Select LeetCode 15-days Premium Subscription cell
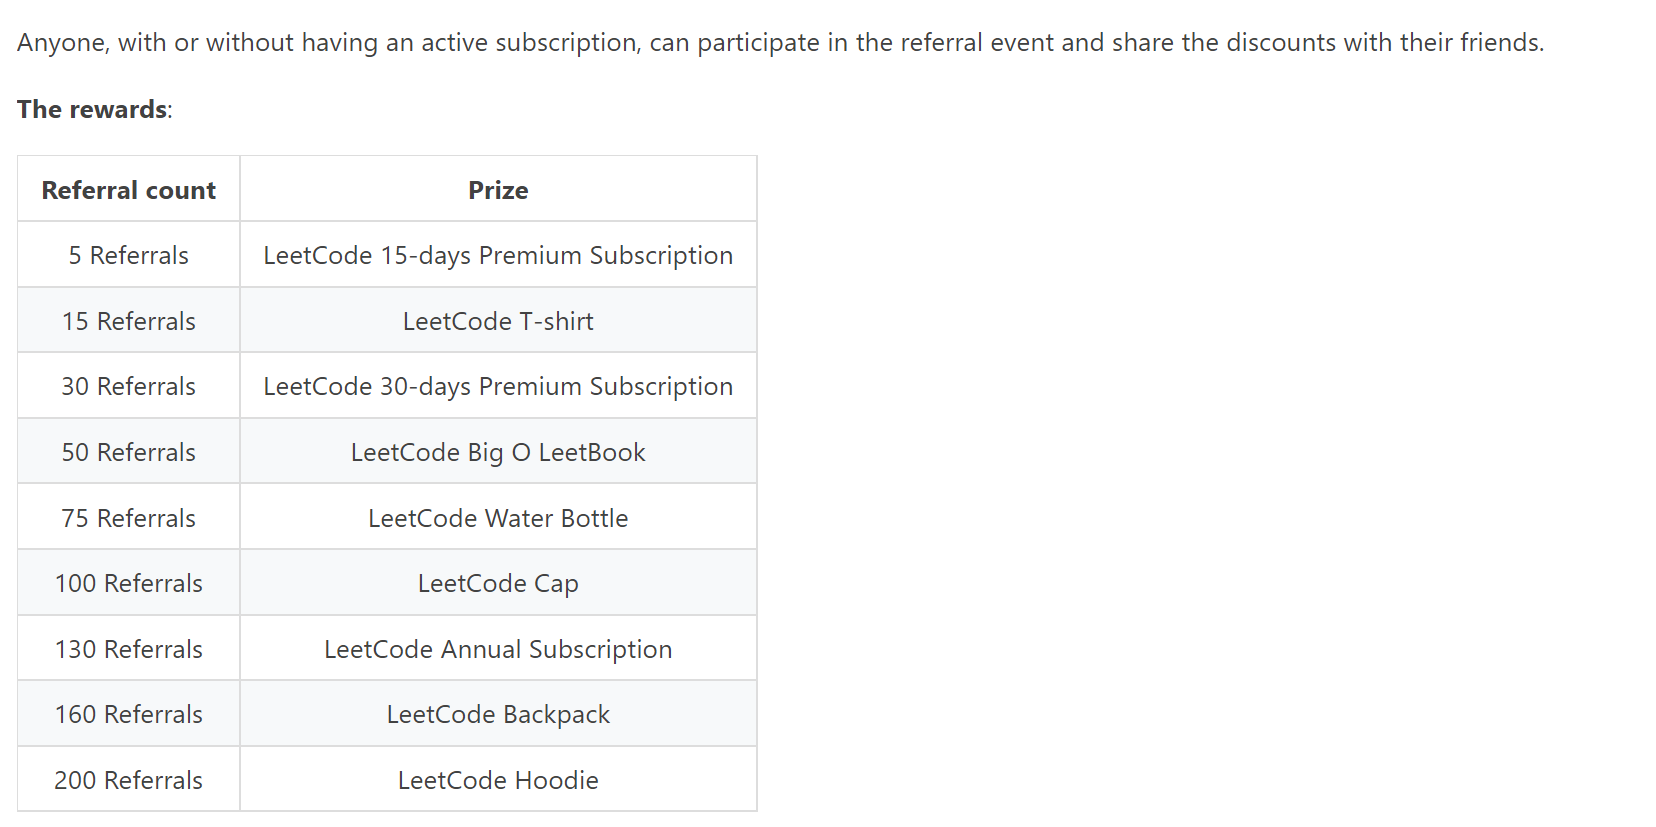Screen dimensions: 1656x827 pyautogui.click(x=498, y=255)
